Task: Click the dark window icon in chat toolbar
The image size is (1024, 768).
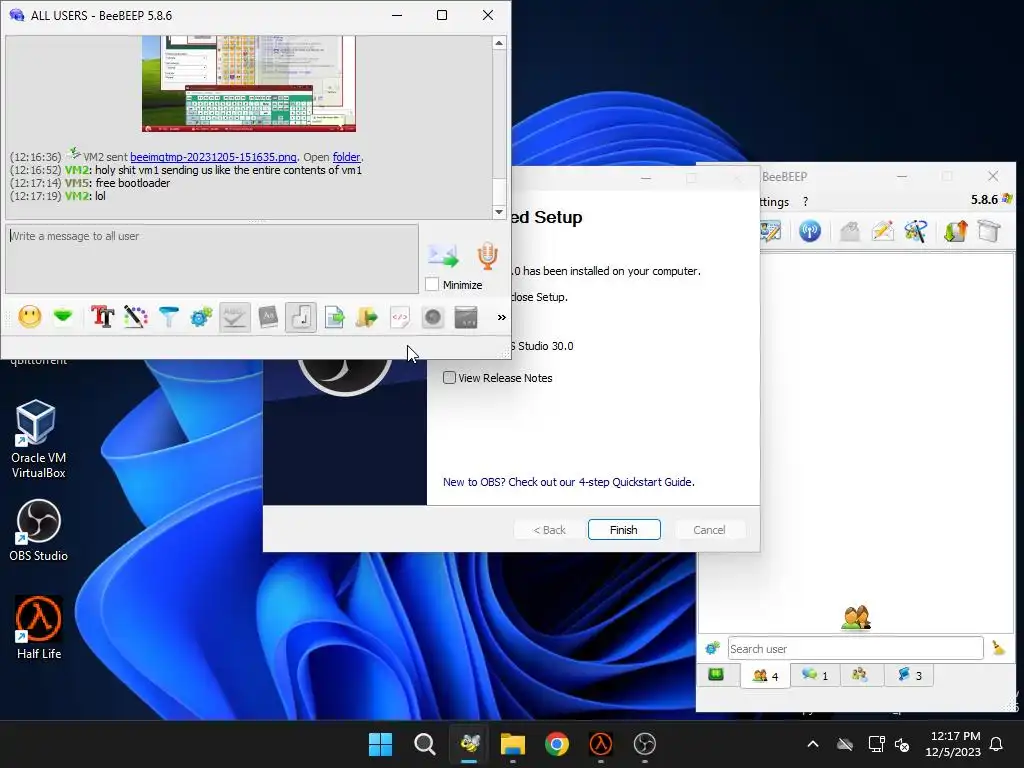Action: pyautogui.click(x=466, y=317)
